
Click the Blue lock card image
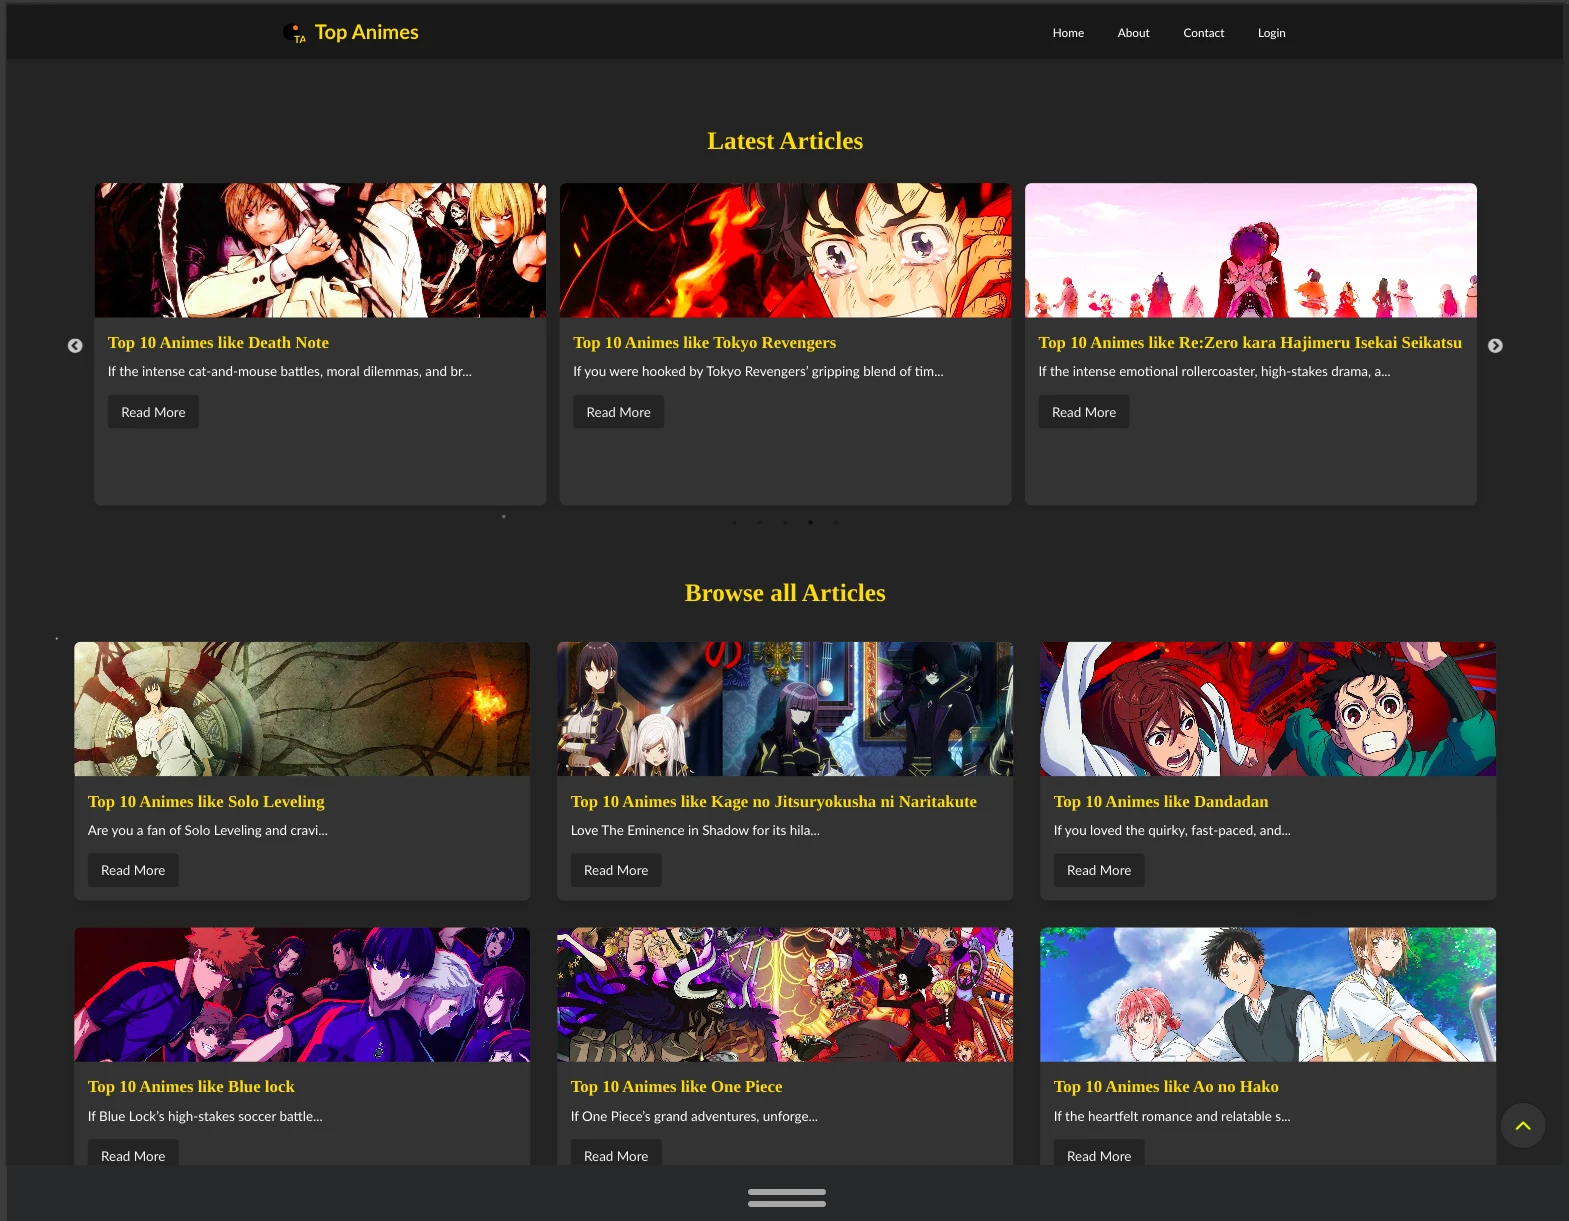pos(302,995)
